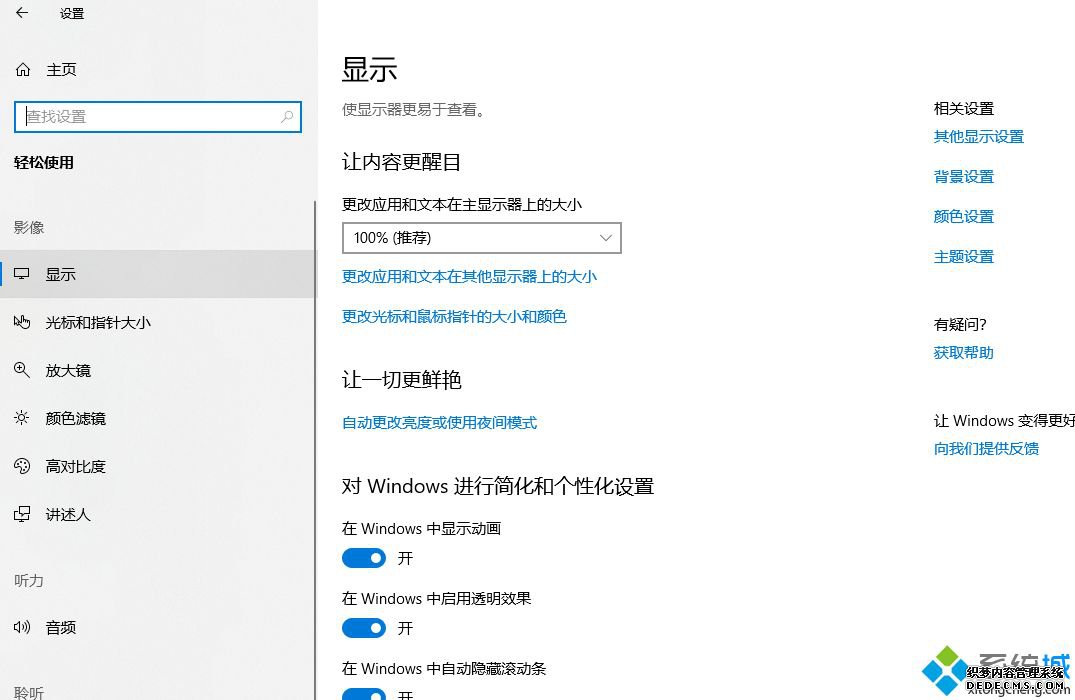This screenshot has height=700, width=1075.
Task: Click the 听力 section label
Action: coord(29,581)
